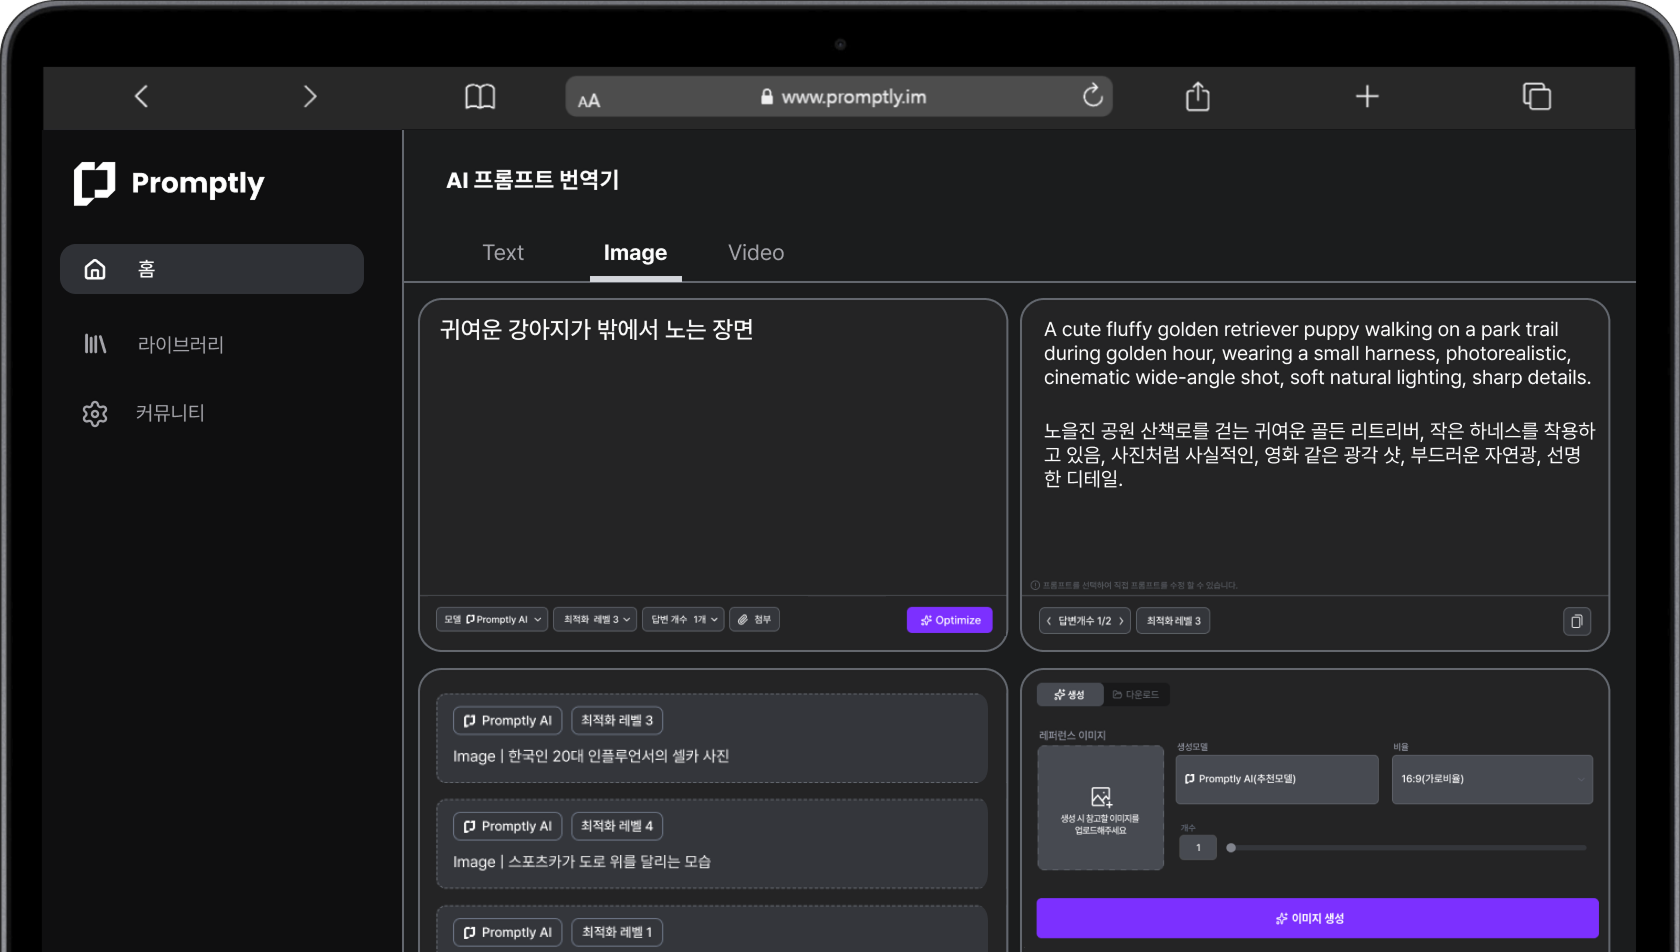
Task: Open history item 한국인 20대 인플루언서의 셀카 사진
Action: (x=712, y=738)
